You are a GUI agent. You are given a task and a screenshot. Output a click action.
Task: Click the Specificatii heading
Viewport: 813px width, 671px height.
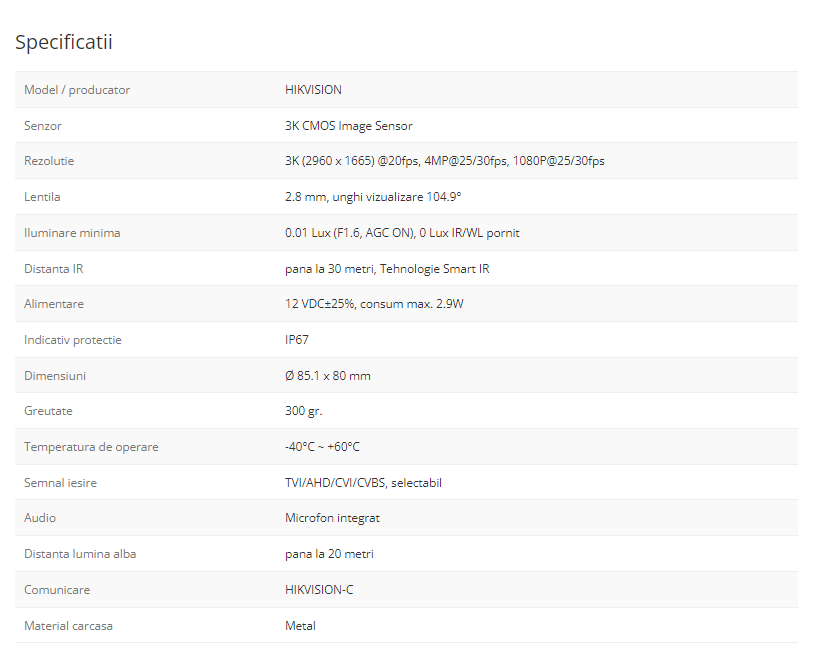(64, 42)
